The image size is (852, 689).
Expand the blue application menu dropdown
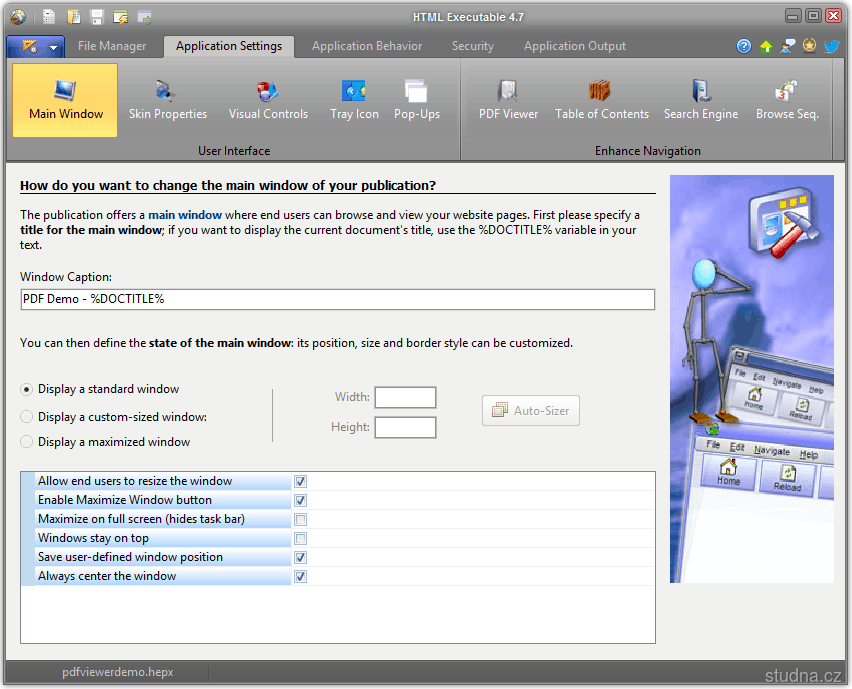[36, 46]
